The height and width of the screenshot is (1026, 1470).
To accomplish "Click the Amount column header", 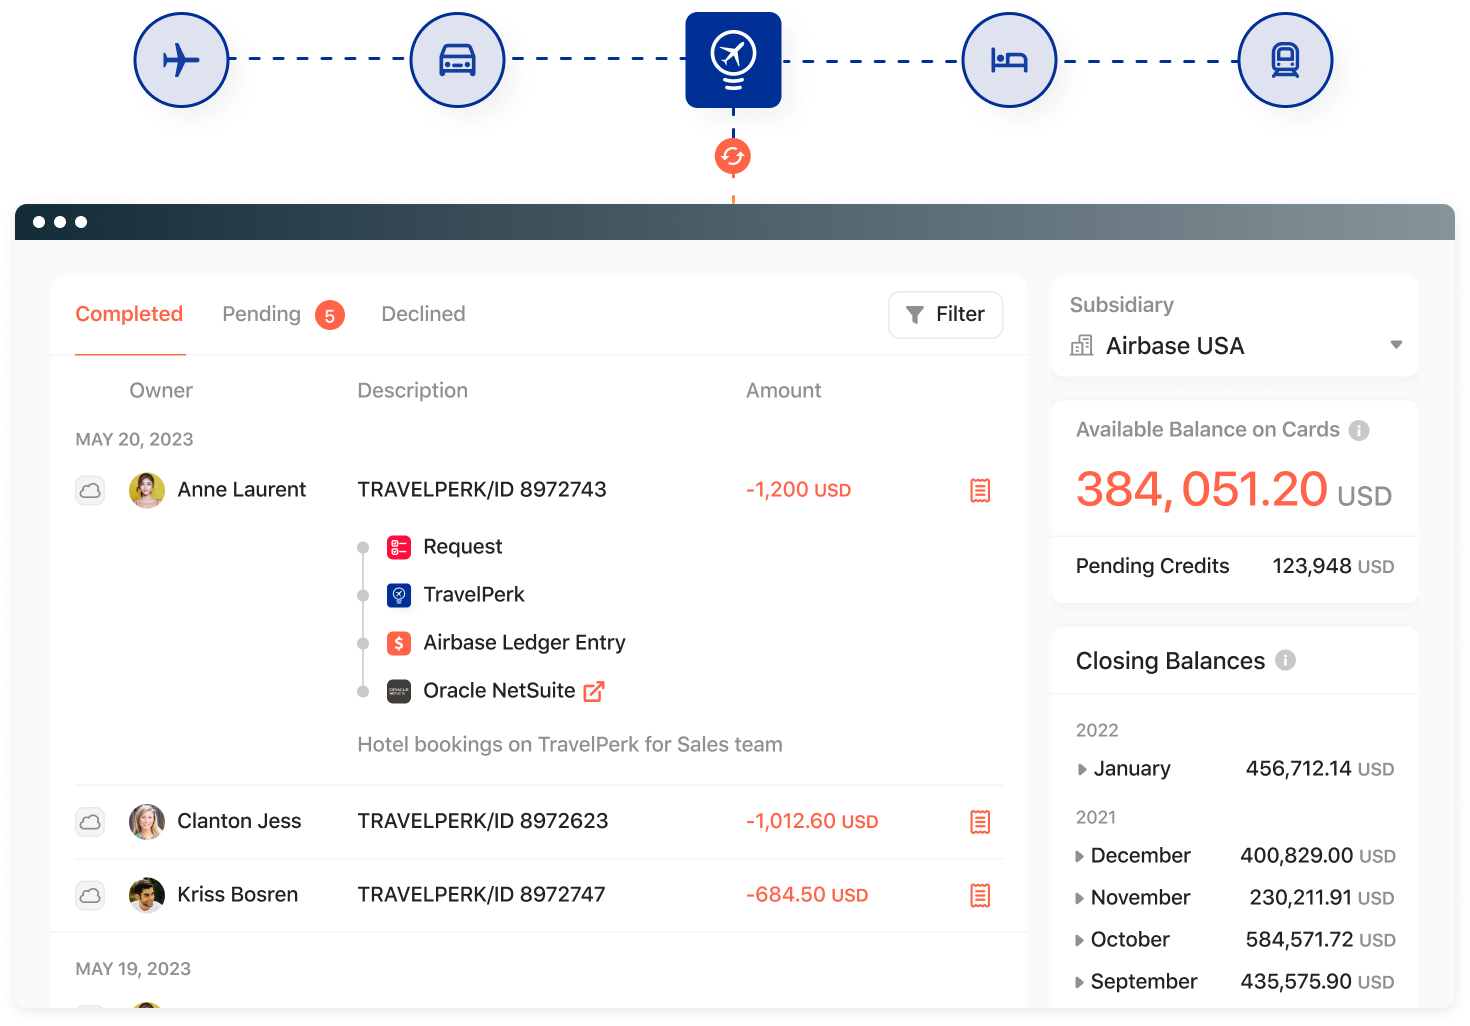I will pos(783,391).
